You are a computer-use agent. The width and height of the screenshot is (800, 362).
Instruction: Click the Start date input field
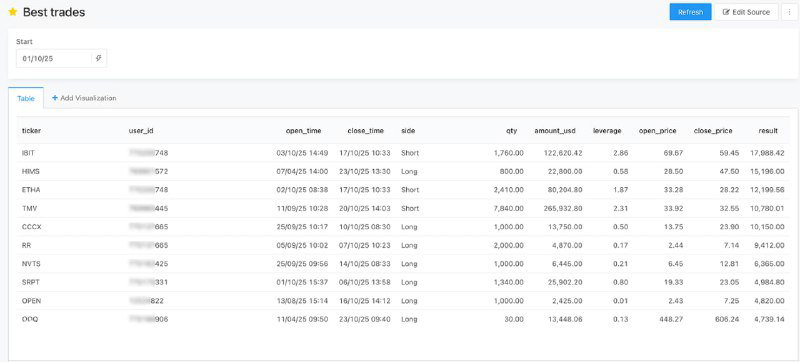point(54,59)
